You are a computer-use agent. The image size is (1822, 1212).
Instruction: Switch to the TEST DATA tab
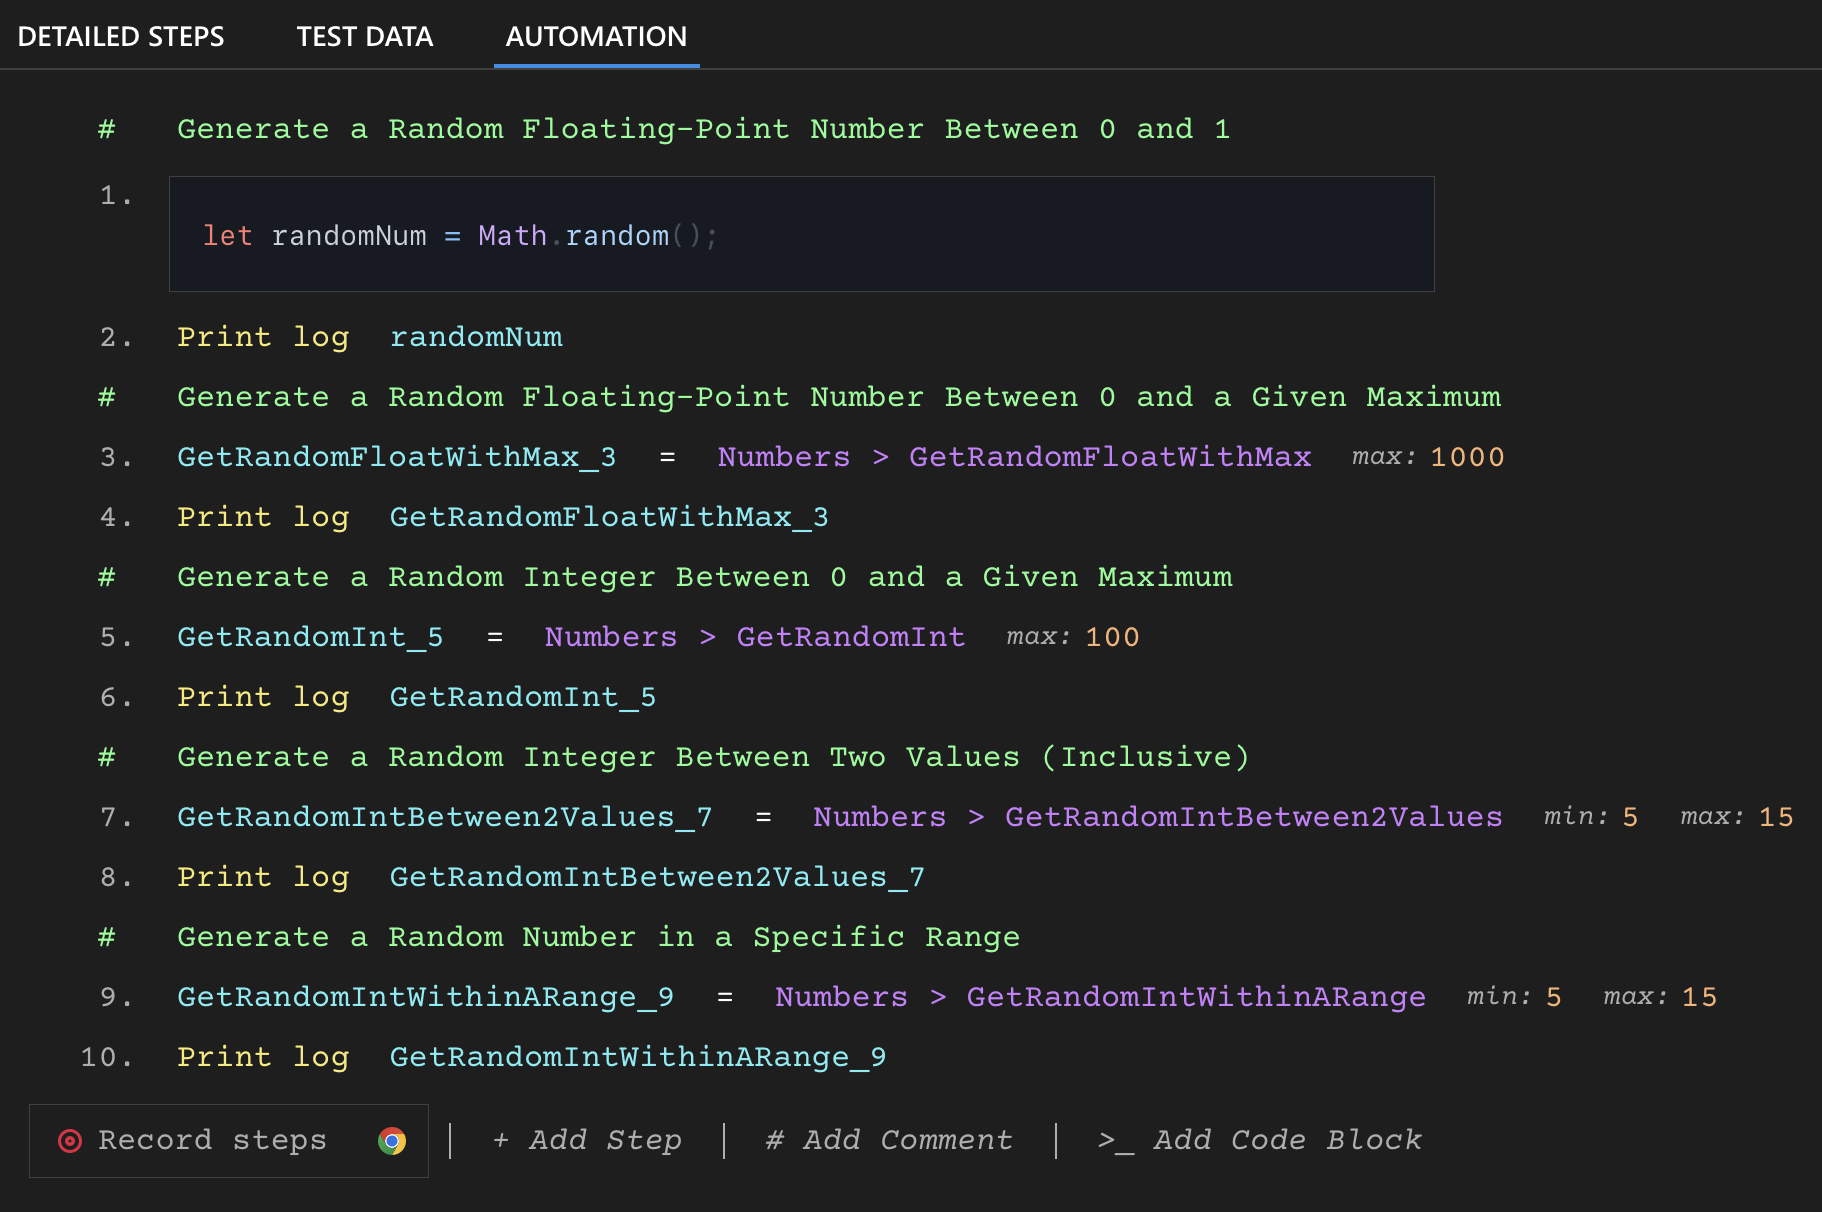[364, 36]
